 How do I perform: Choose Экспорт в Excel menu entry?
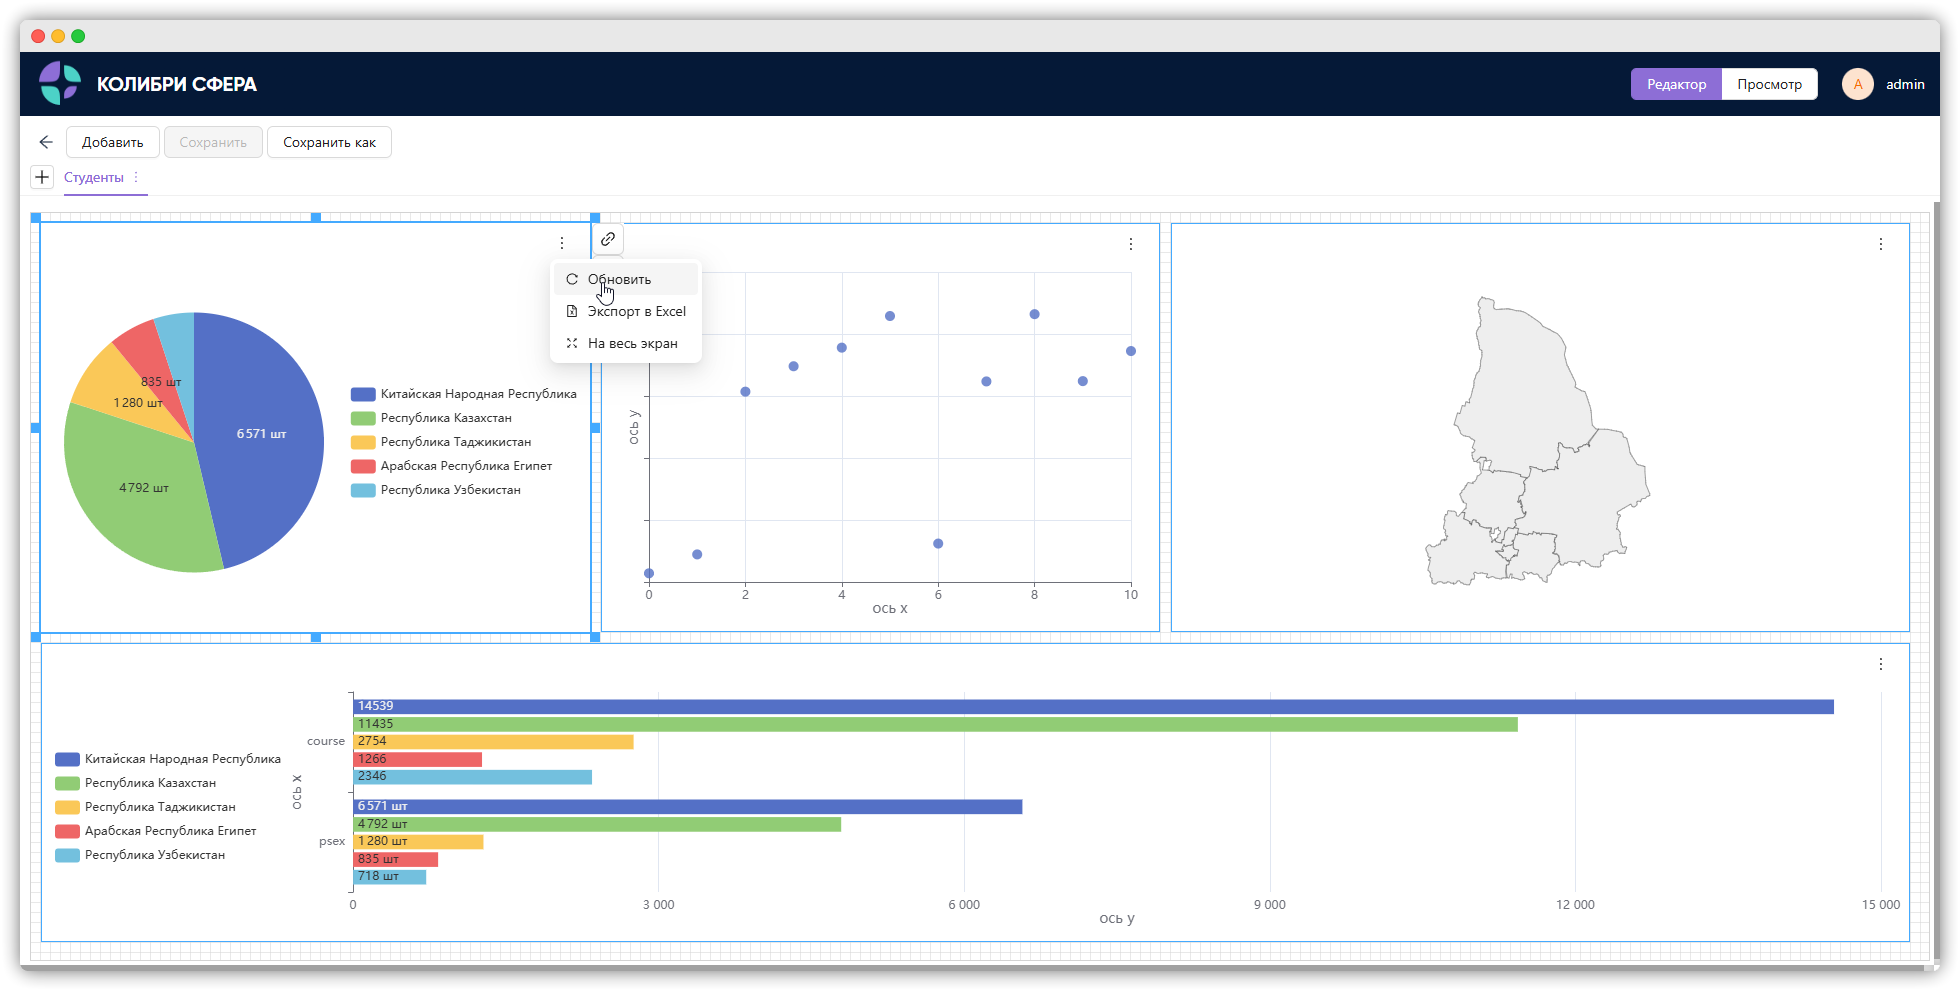[x=626, y=311]
